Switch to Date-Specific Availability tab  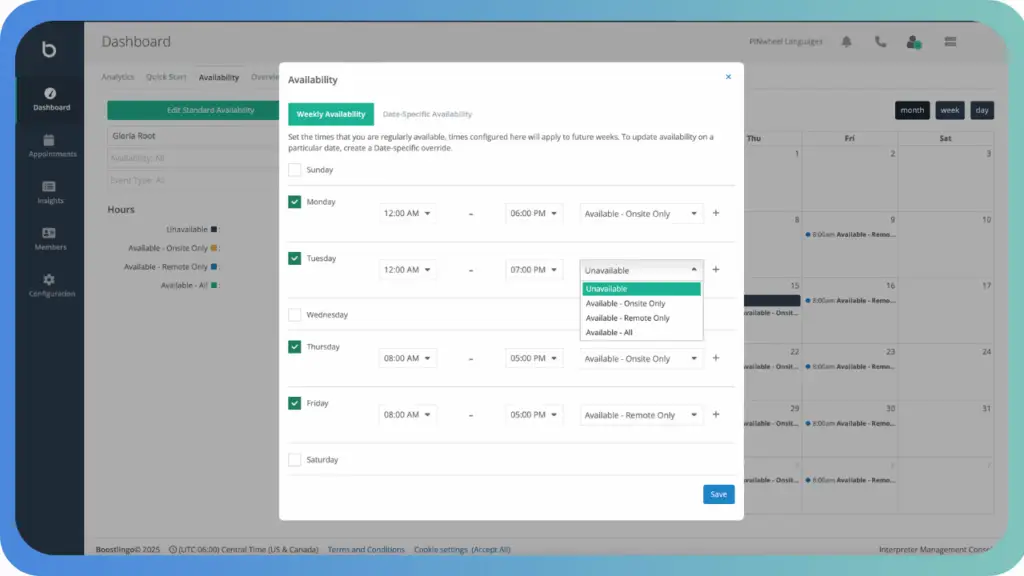coord(427,114)
